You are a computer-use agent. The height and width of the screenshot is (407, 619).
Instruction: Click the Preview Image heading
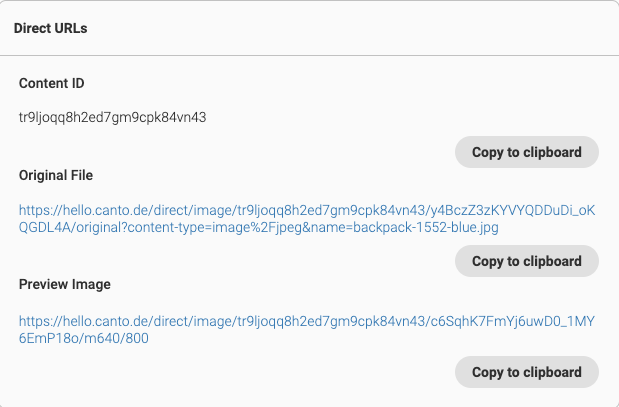pyautogui.click(x=64, y=284)
